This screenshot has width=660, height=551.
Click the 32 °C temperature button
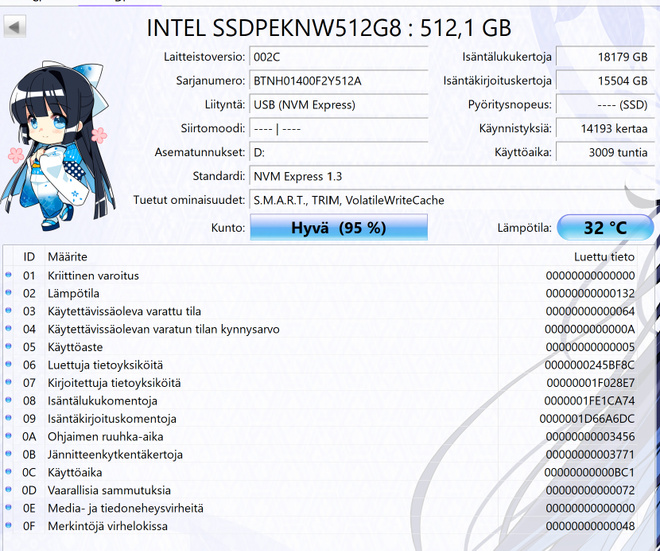tap(605, 228)
